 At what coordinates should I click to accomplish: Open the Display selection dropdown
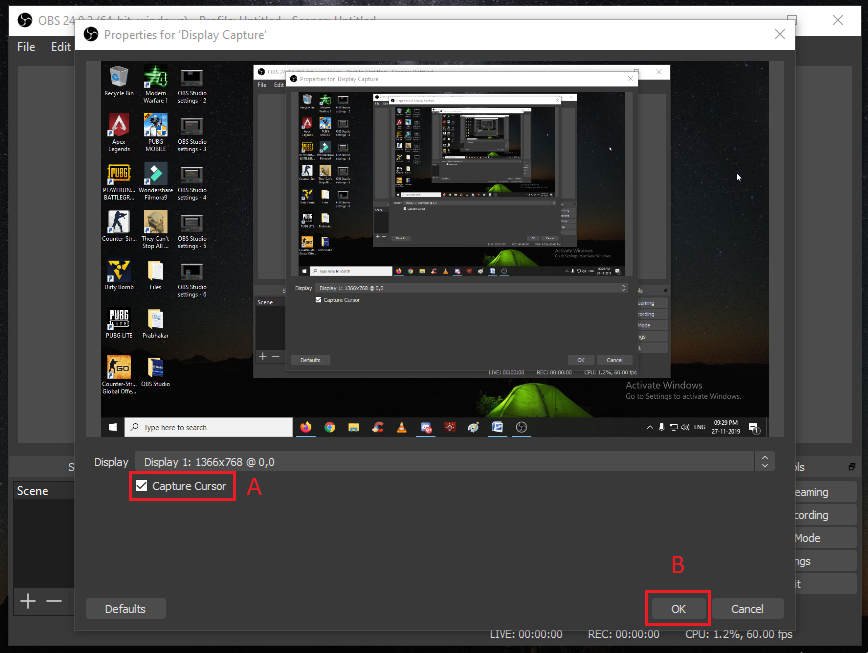click(x=765, y=461)
